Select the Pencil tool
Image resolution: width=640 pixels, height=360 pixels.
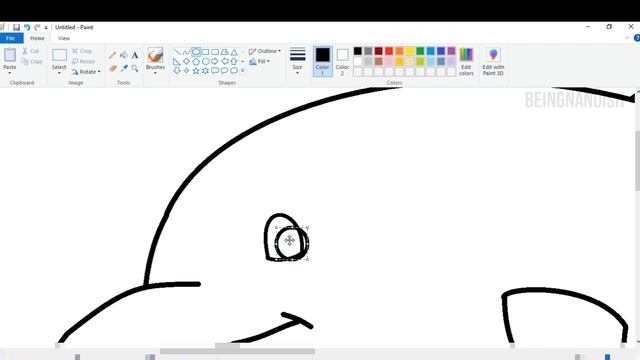[x=113, y=55]
